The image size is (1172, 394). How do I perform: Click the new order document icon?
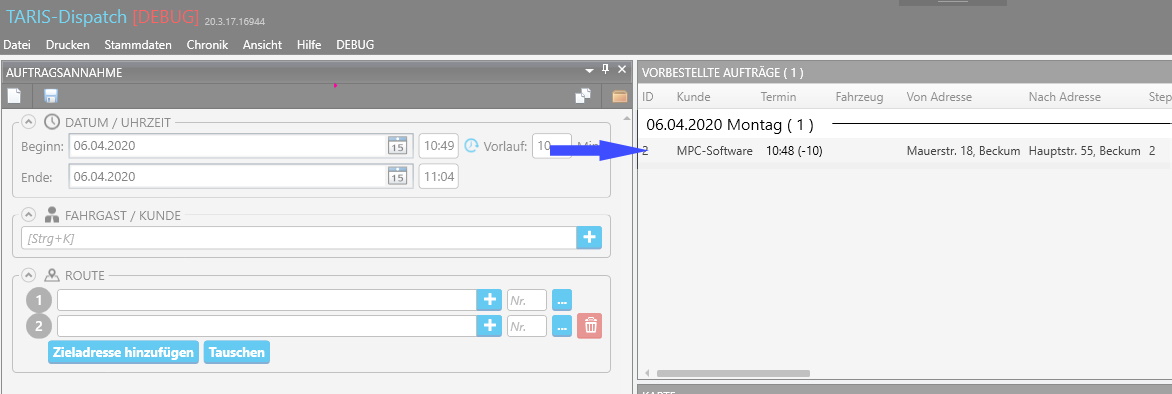pyautogui.click(x=15, y=96)
